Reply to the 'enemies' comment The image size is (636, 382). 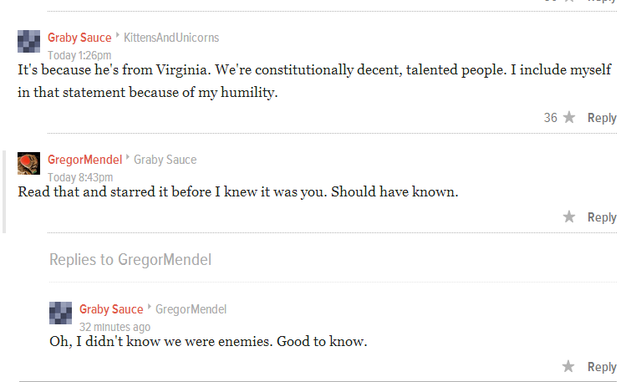(x=602, y=367)
